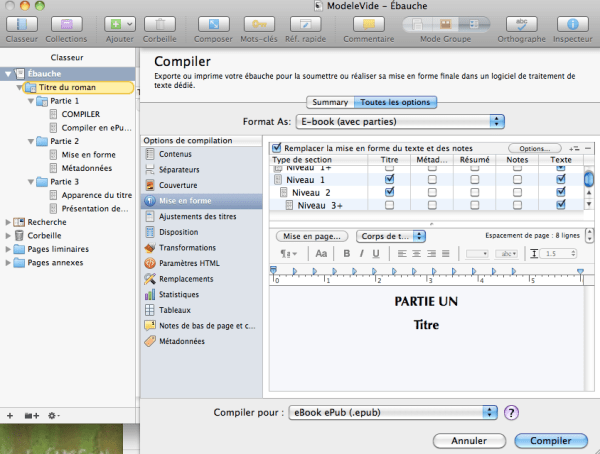Open the Composer toolbar icon
Viewport: 600px width, 454px height.
[211, 23]
